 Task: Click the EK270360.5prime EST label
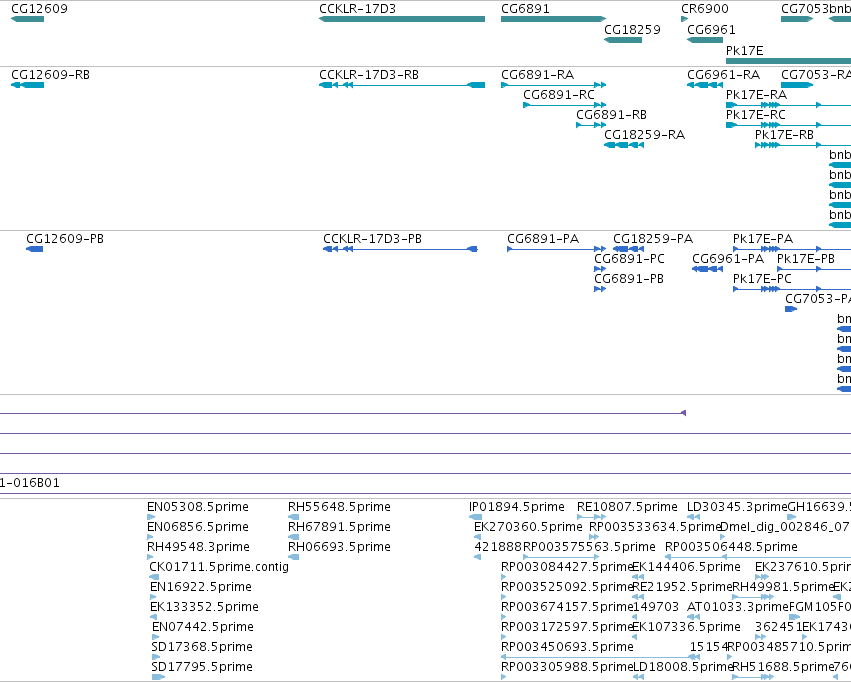pyautogui.click(x=528, y=527)
